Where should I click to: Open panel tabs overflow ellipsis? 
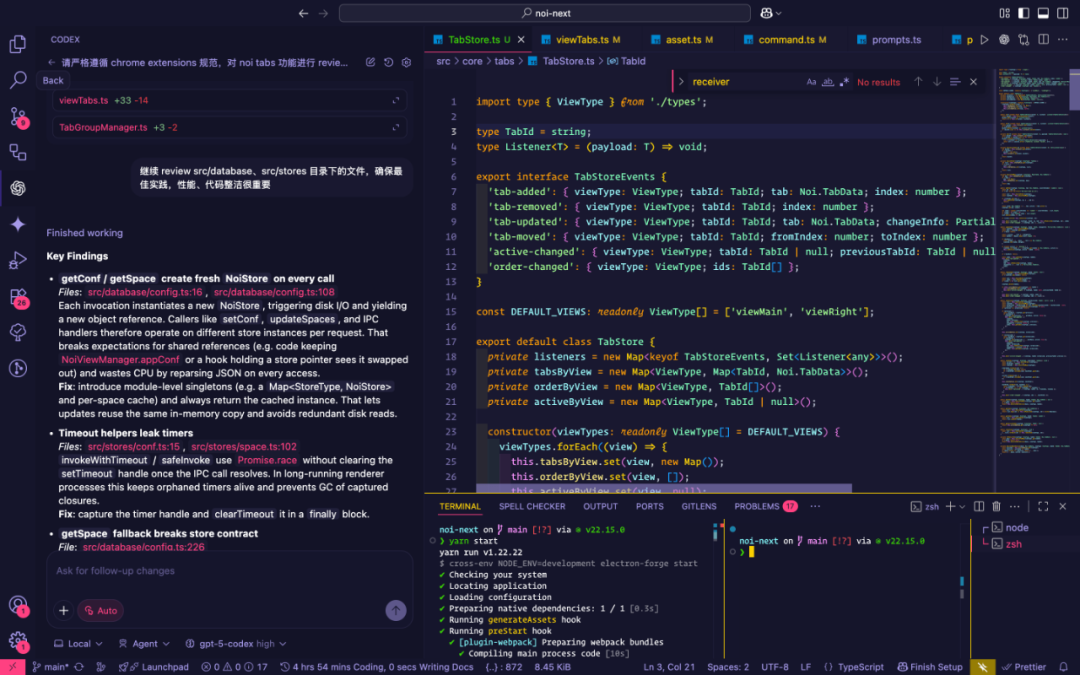tap(816, 506)
